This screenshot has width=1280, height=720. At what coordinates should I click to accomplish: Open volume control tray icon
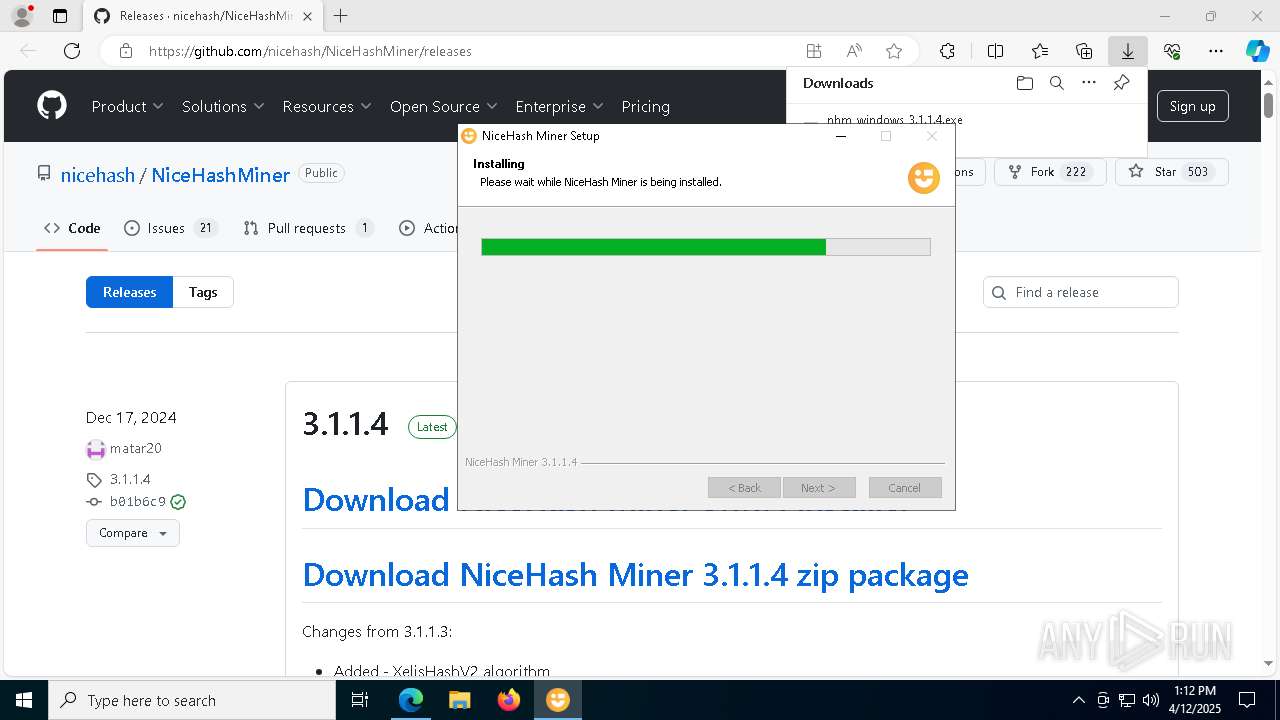pyautogui.click(x=1150, y=700)
